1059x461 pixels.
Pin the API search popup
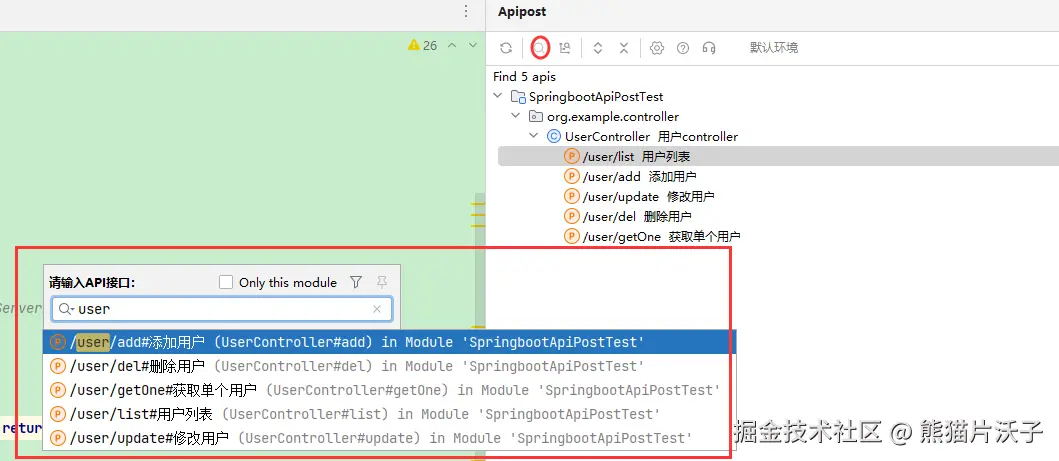pos(382,282)
